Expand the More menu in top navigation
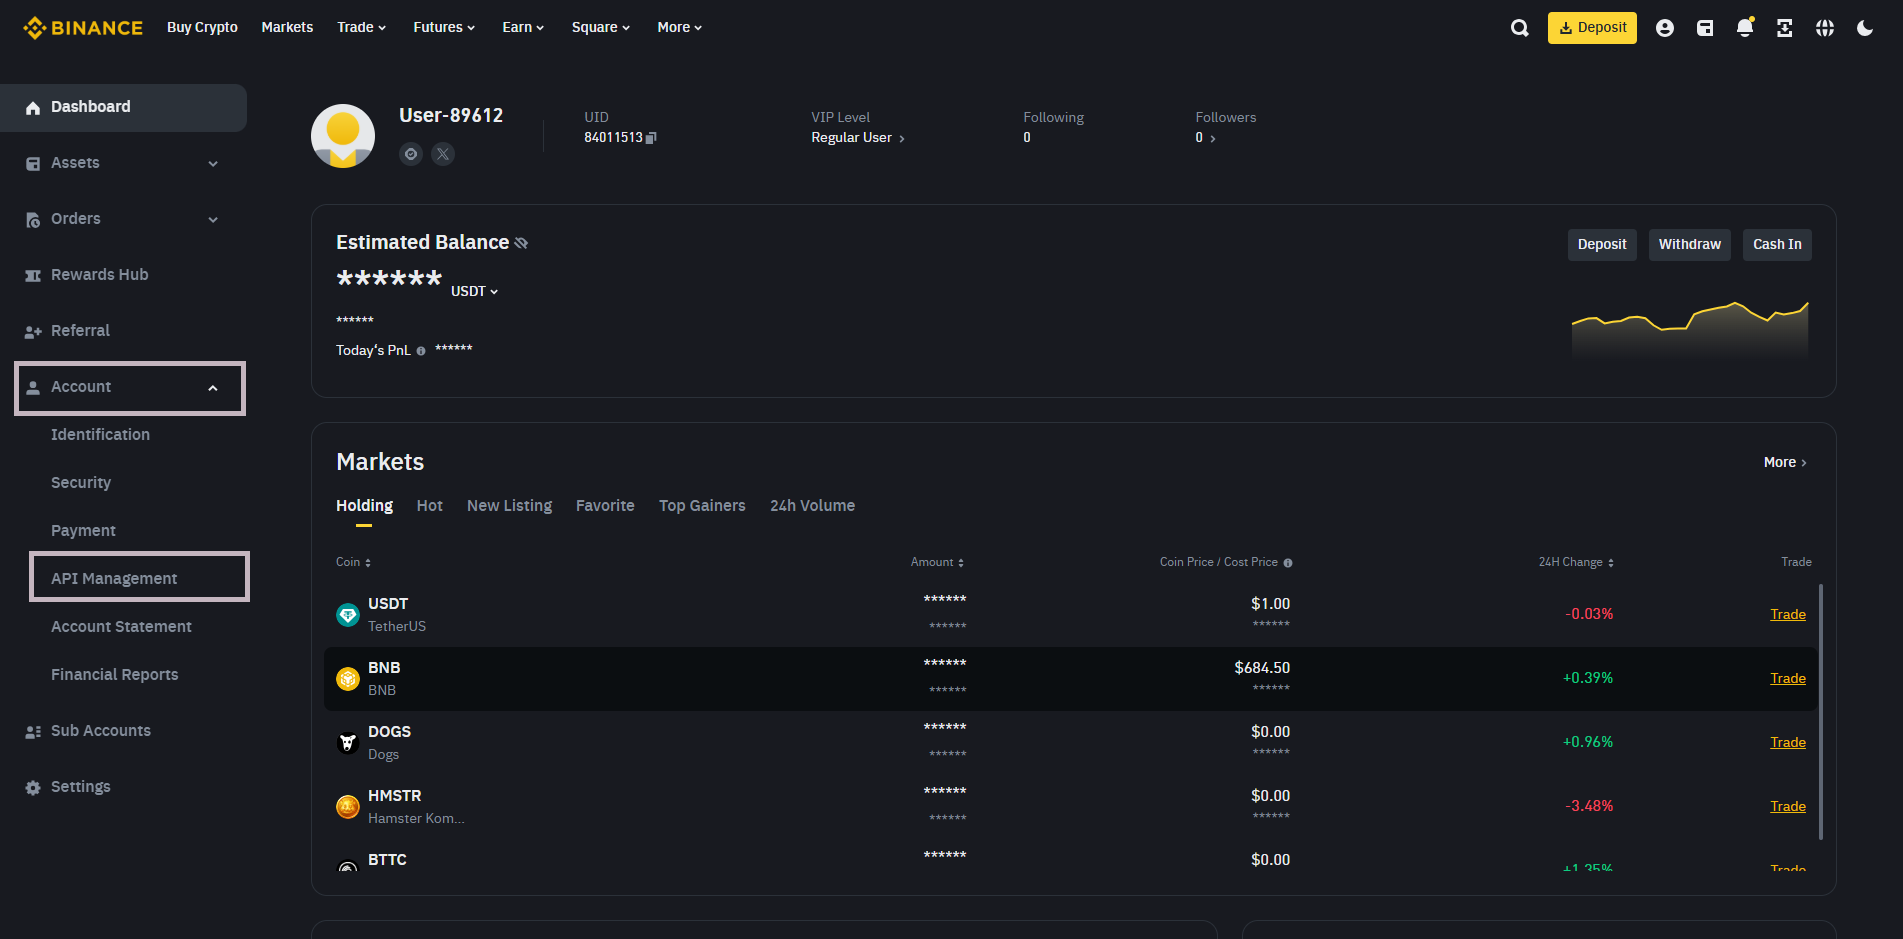Viewport: 1903px width, 939px height. pos(680,28)
